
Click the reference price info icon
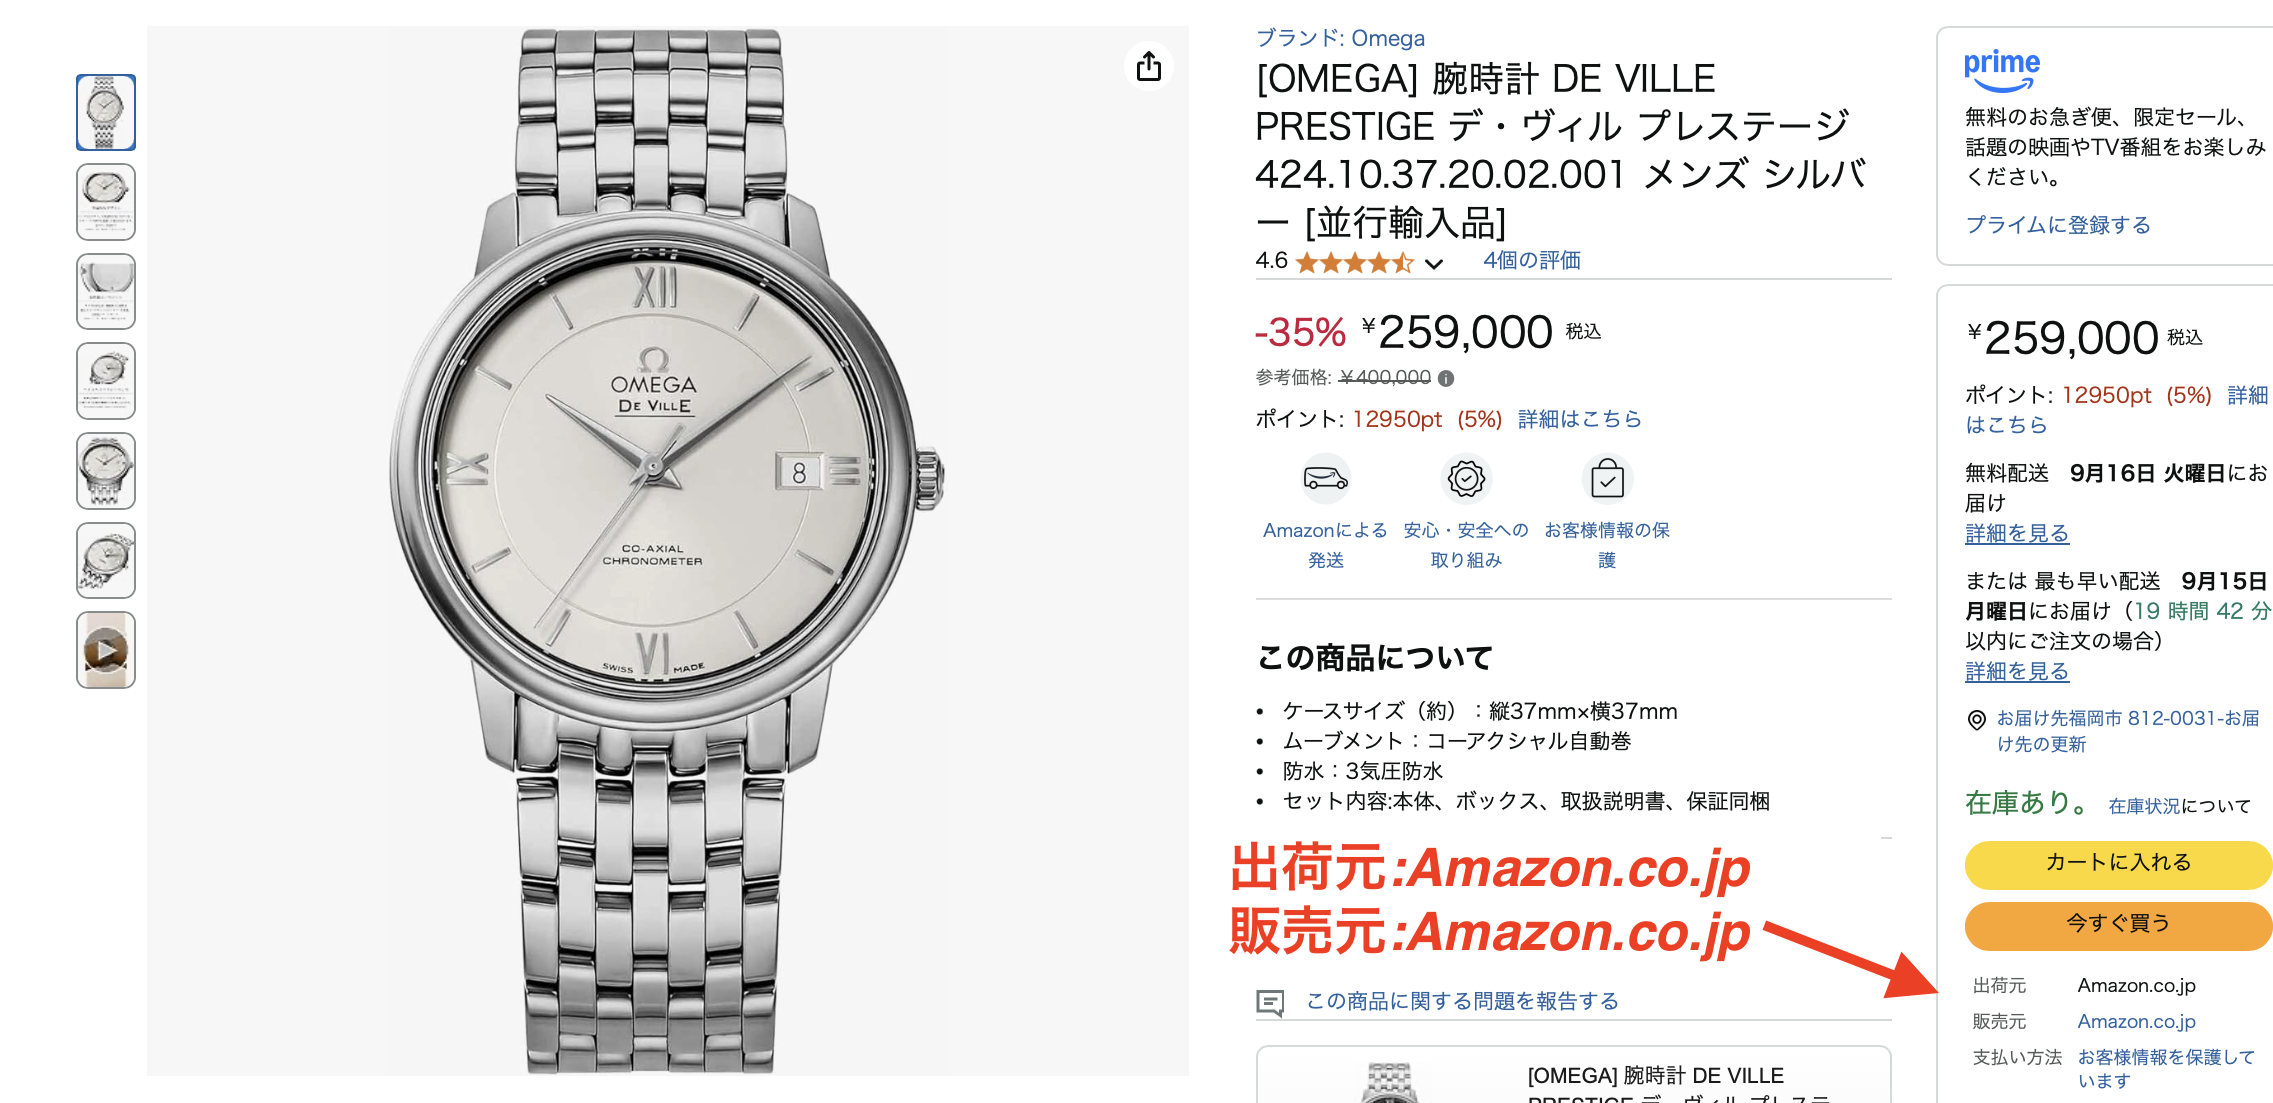(1446, 378)
